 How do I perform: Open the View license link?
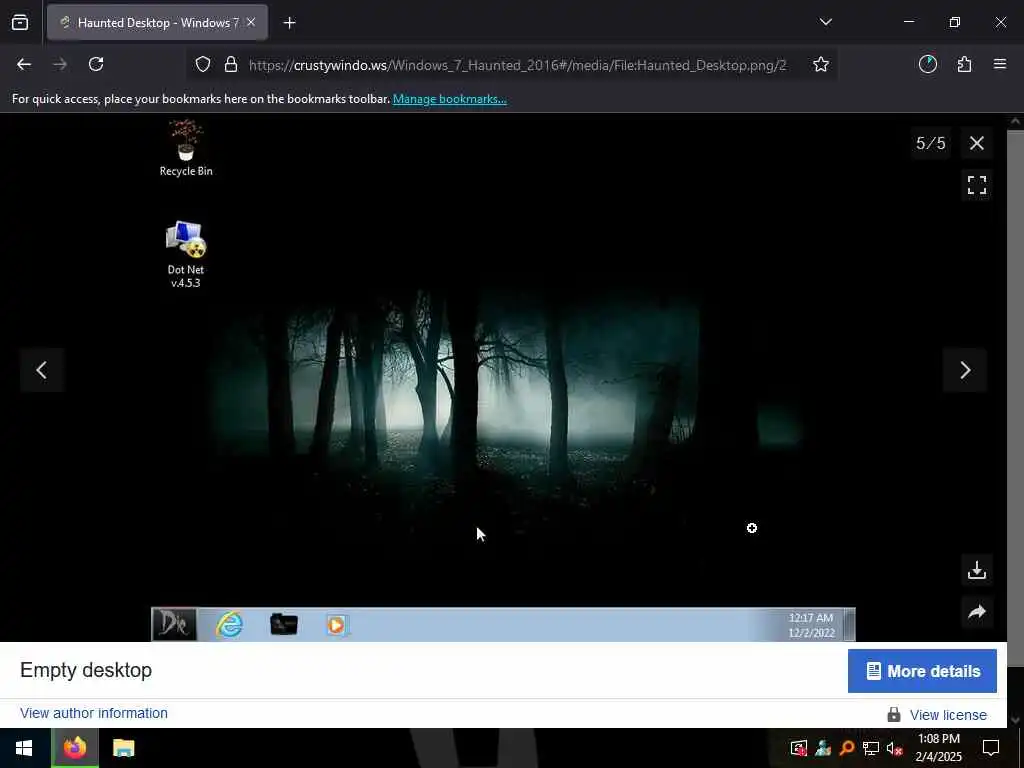948,715
